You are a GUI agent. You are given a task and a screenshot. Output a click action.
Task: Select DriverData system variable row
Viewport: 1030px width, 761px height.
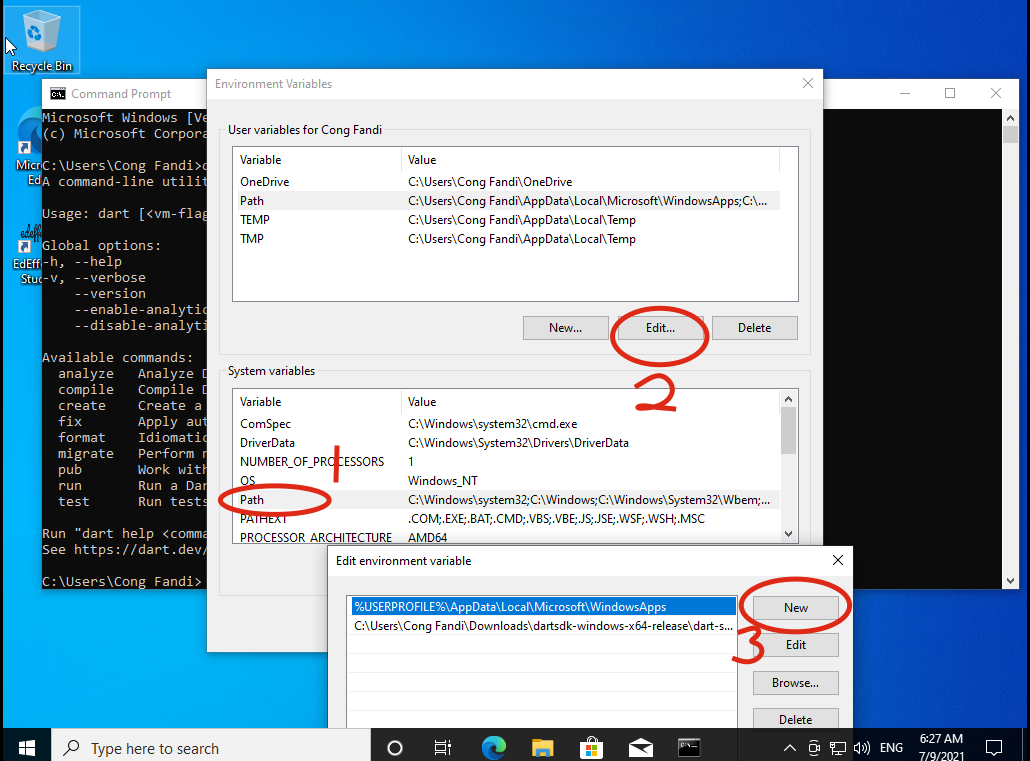508,443
